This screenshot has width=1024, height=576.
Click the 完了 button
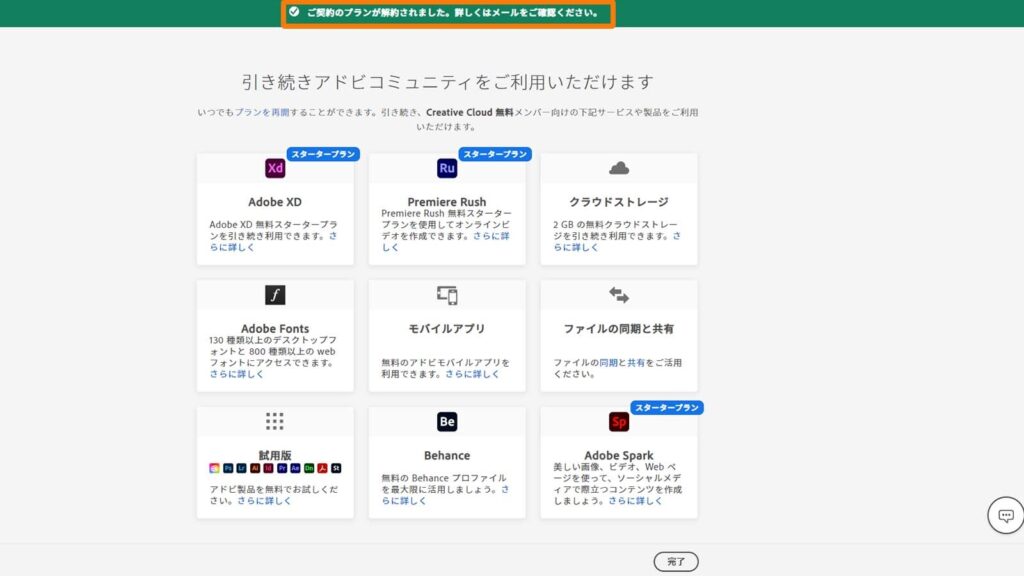(x=676, y=562)
